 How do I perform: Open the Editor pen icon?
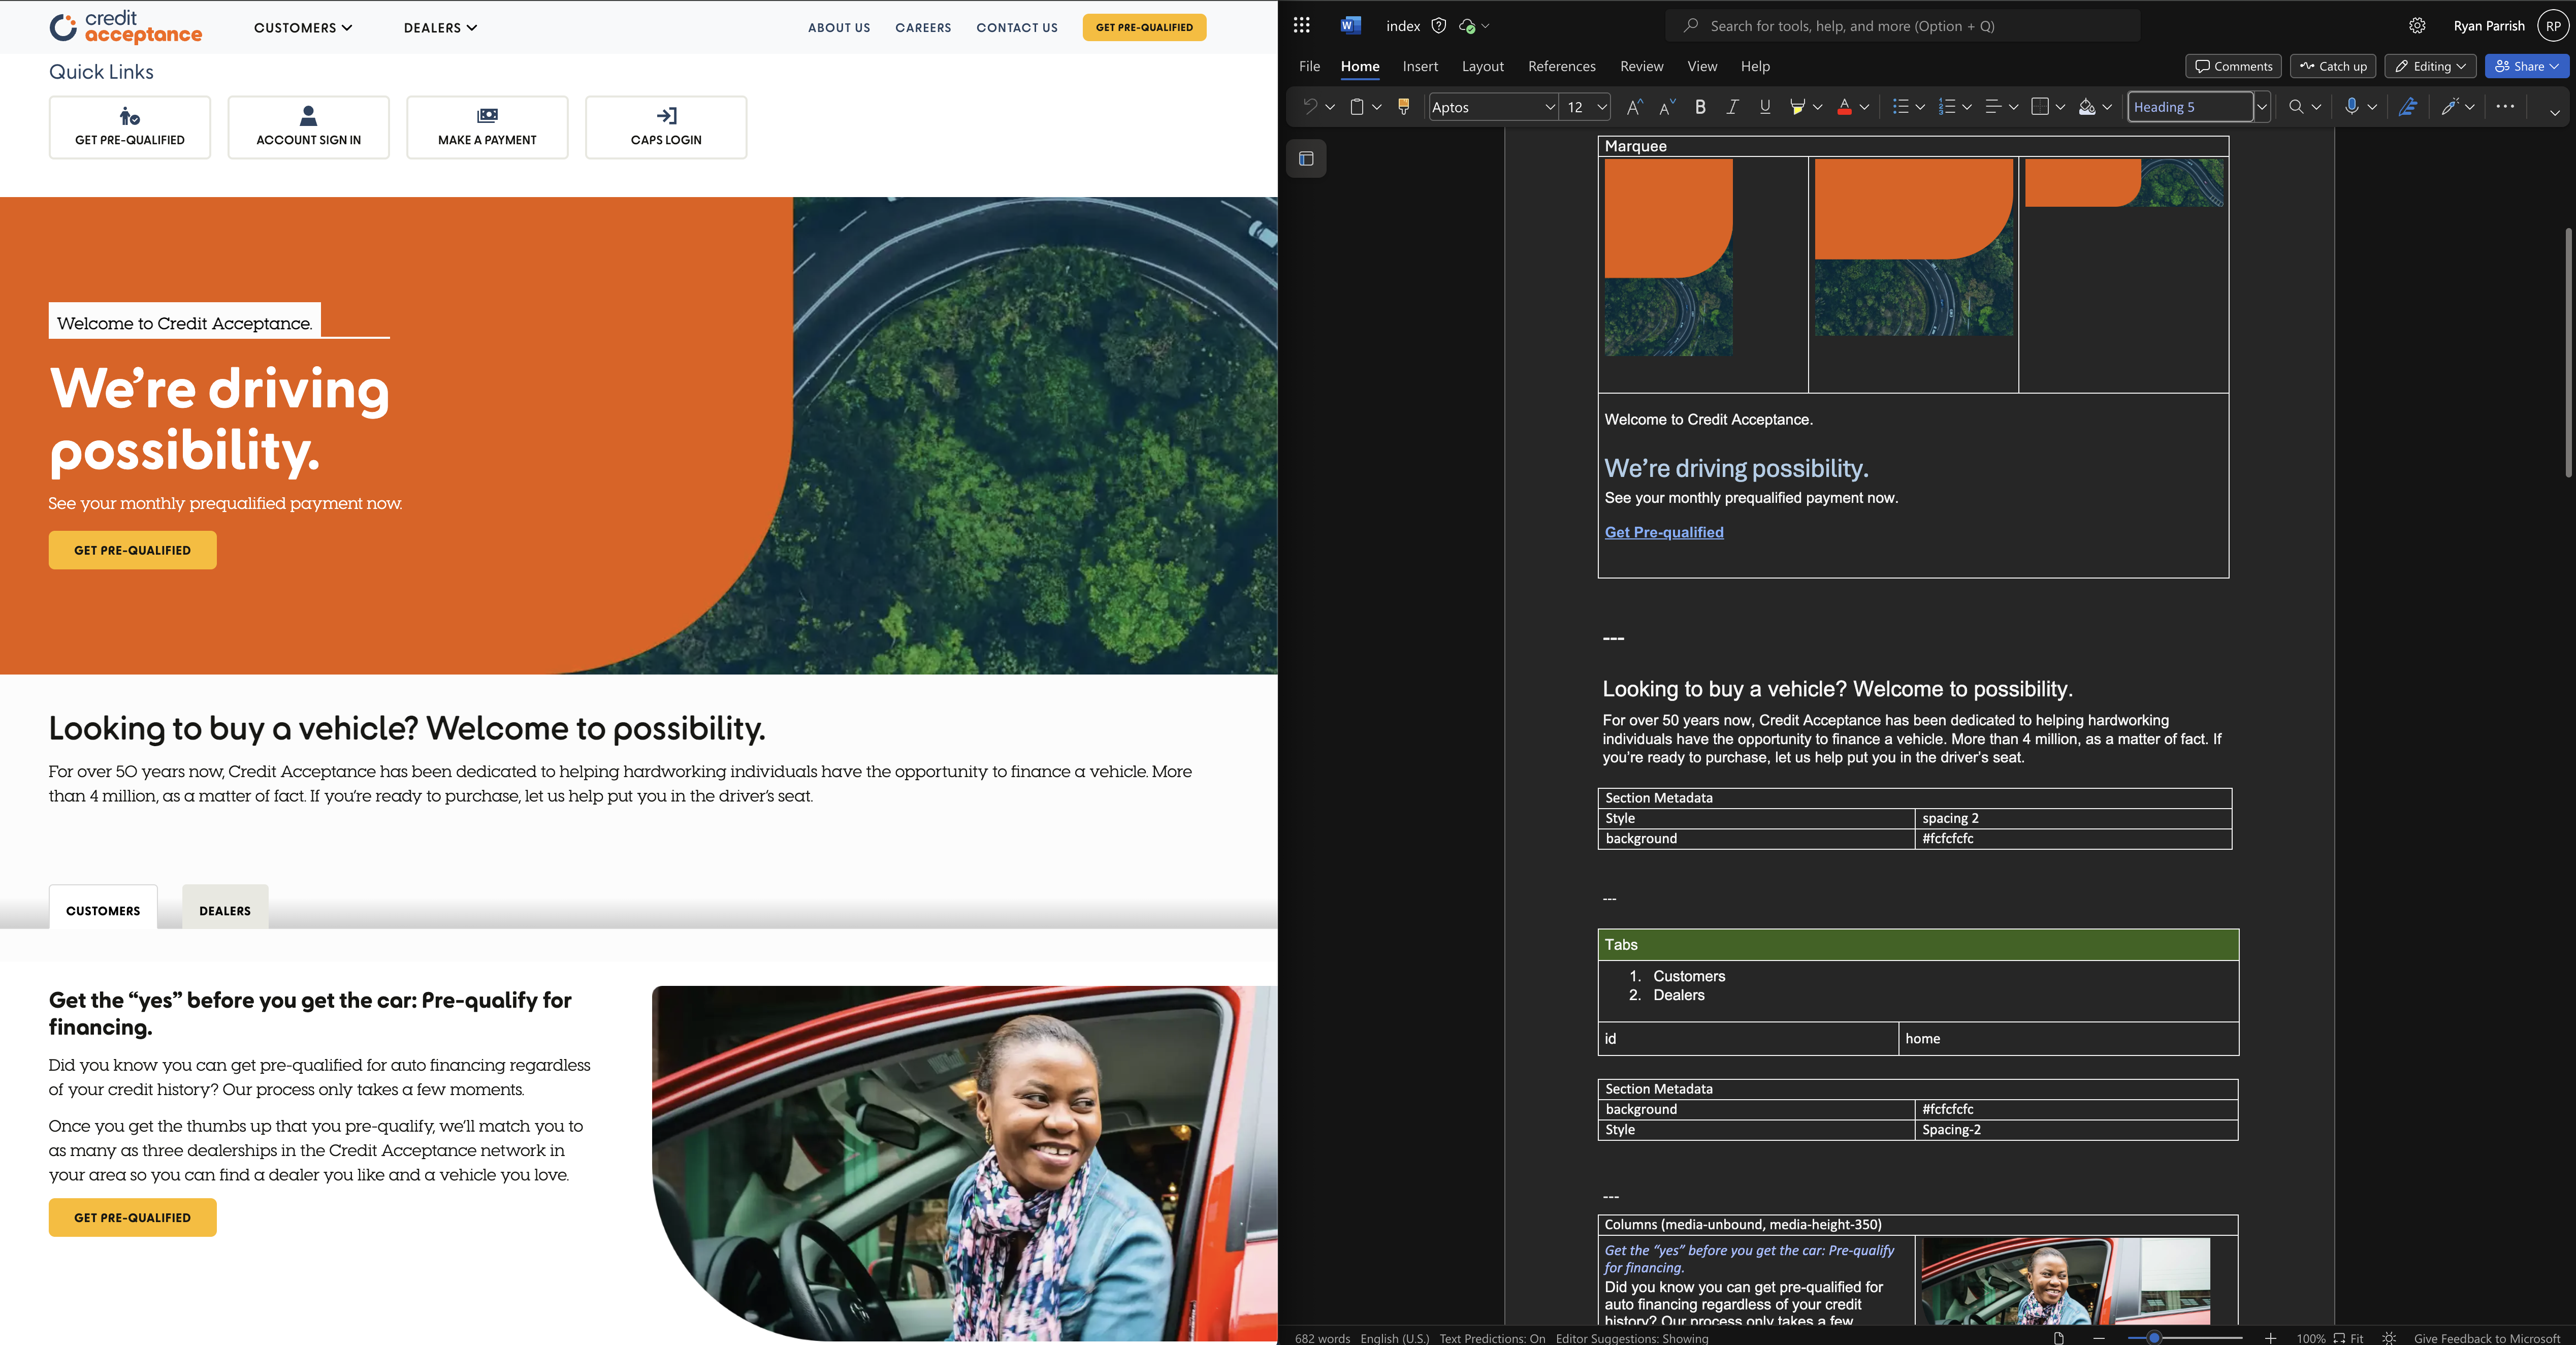(x=2408, y=107)
